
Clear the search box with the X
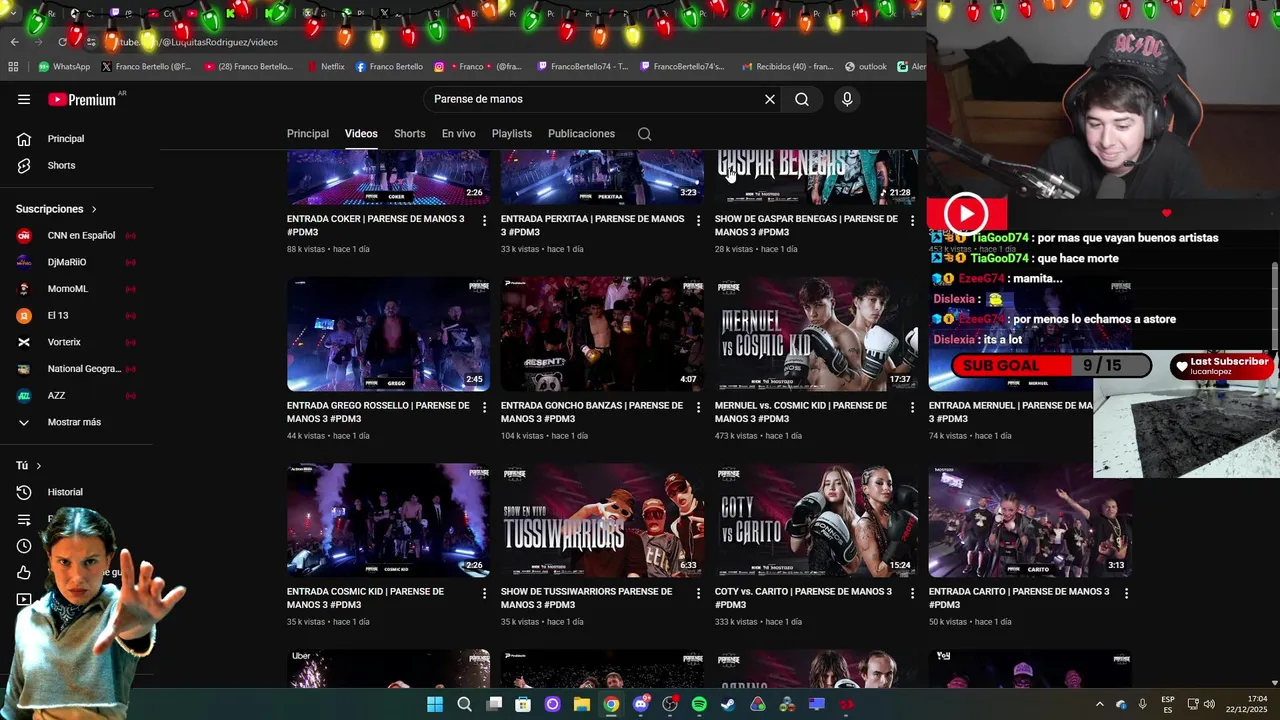(x=770, y=99)
